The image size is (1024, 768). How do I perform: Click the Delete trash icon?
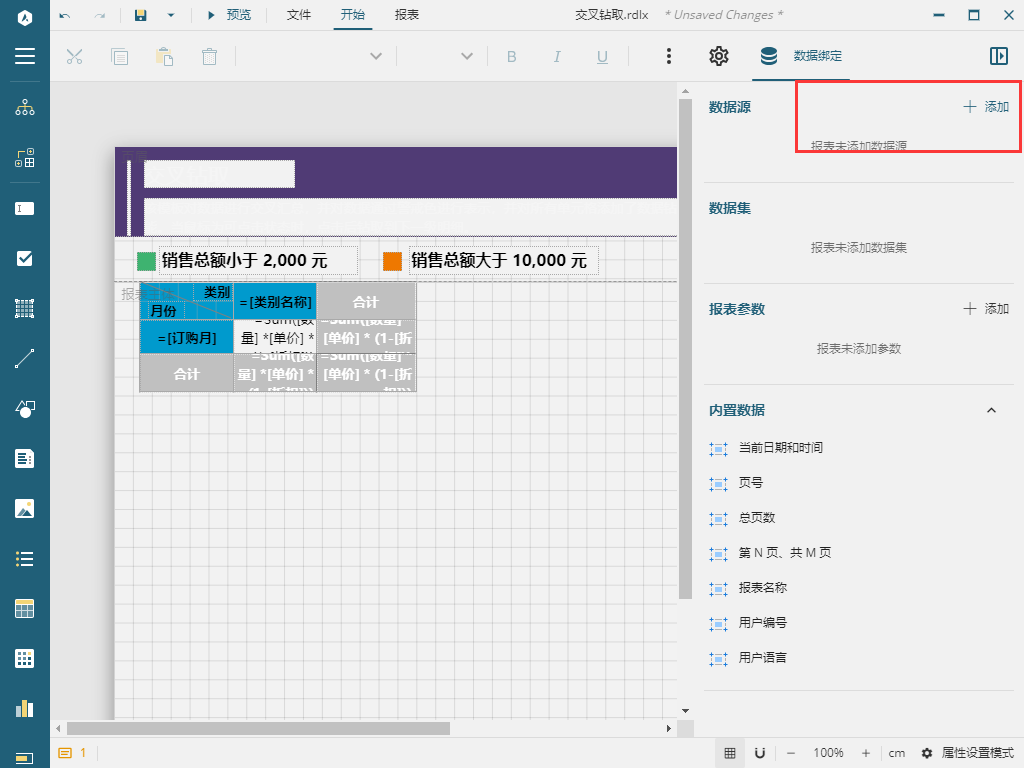[x=209, y=57]
